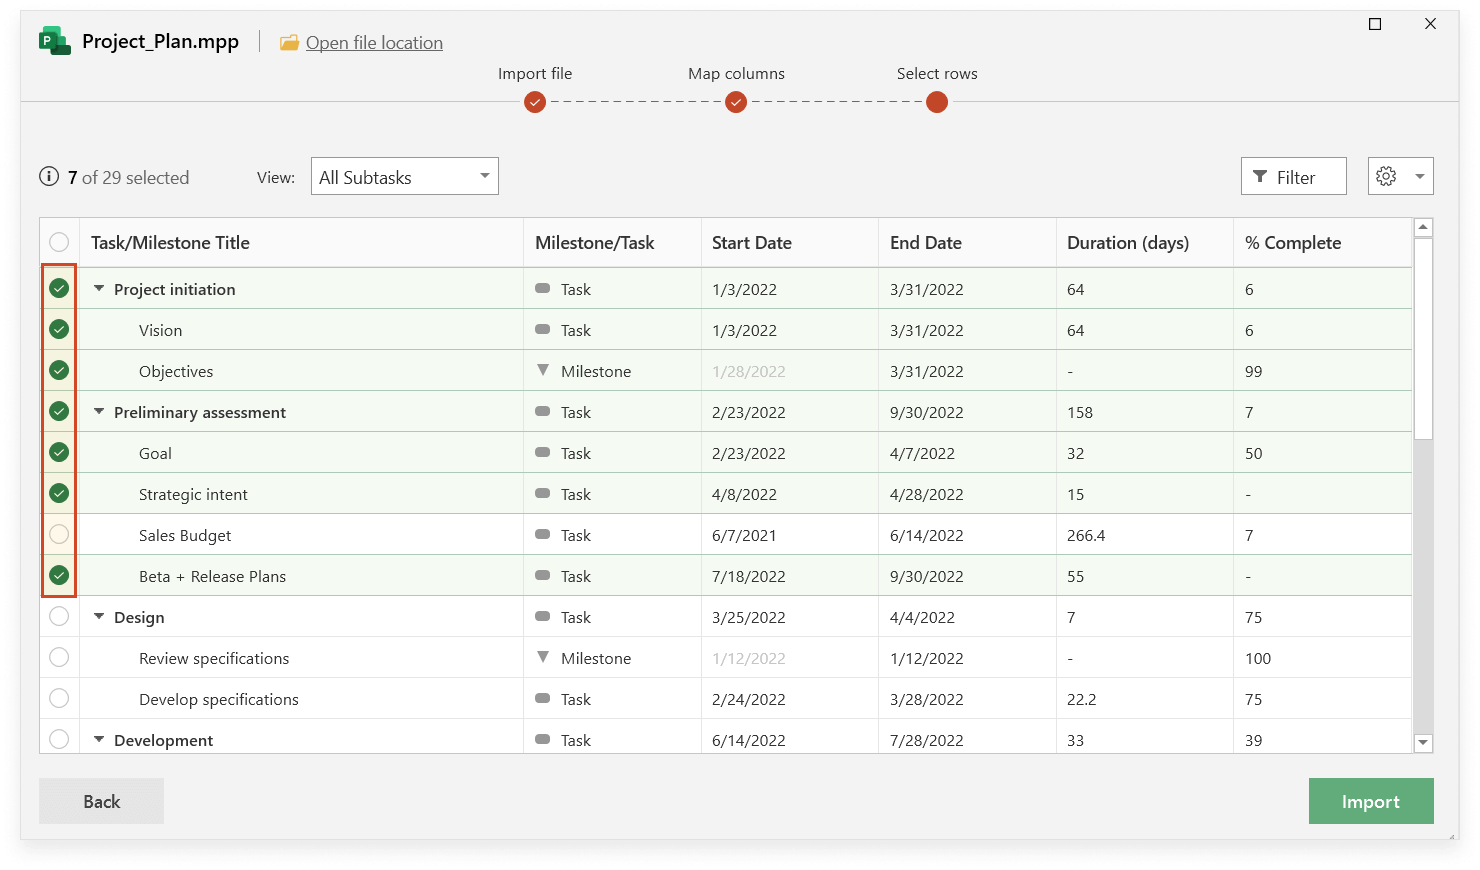Enable the select-all checkbox in header

coord(58,241)
